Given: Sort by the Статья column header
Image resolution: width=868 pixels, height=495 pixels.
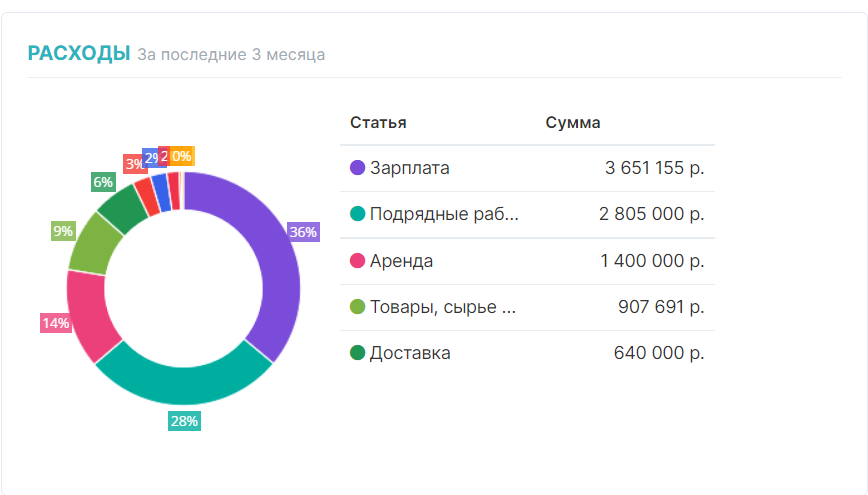Looking at the screenshot, I should tap(378, 123).
